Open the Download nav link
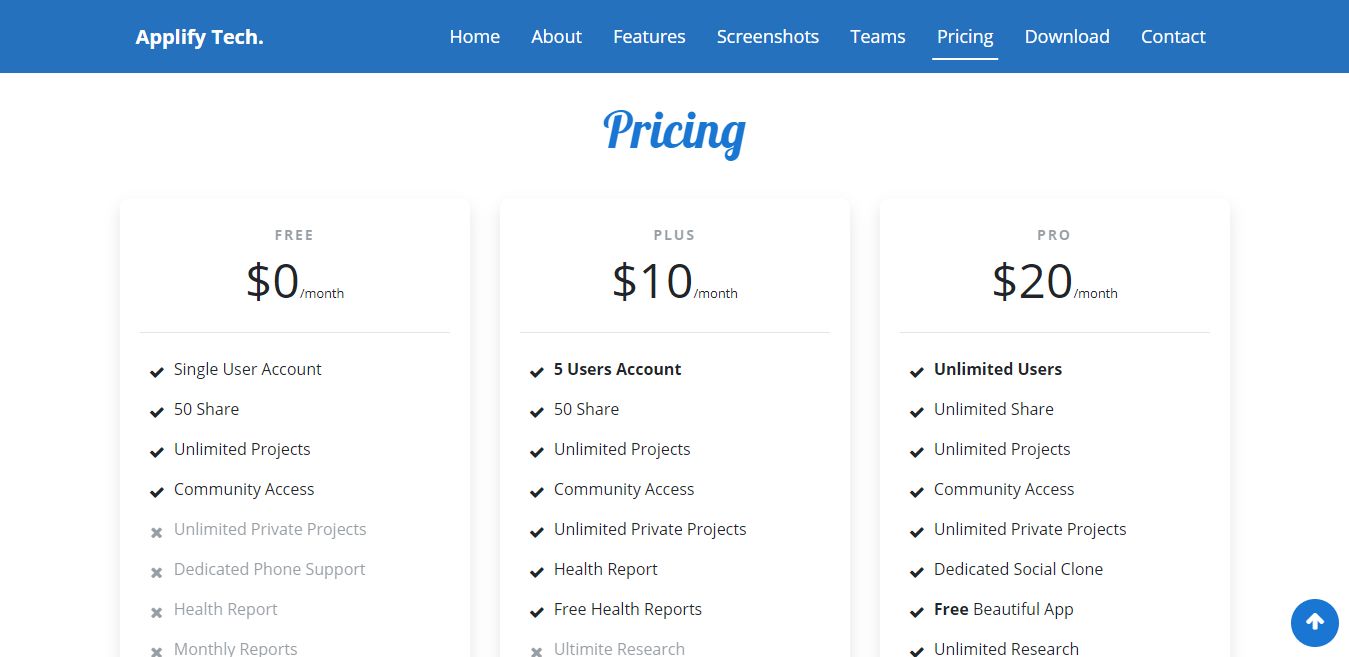The width and height of the screenshot is (1349, 657). [1067, 36]
